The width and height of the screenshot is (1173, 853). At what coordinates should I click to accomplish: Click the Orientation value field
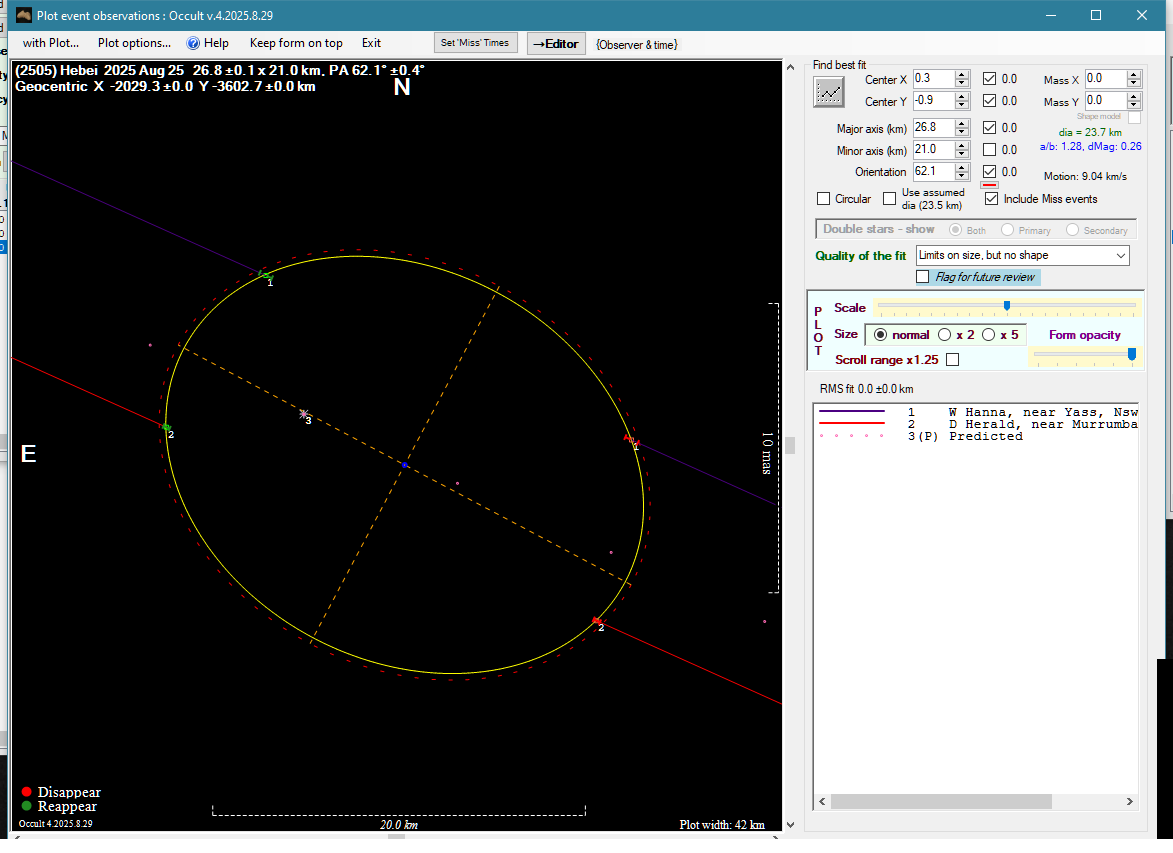[932, 171]
